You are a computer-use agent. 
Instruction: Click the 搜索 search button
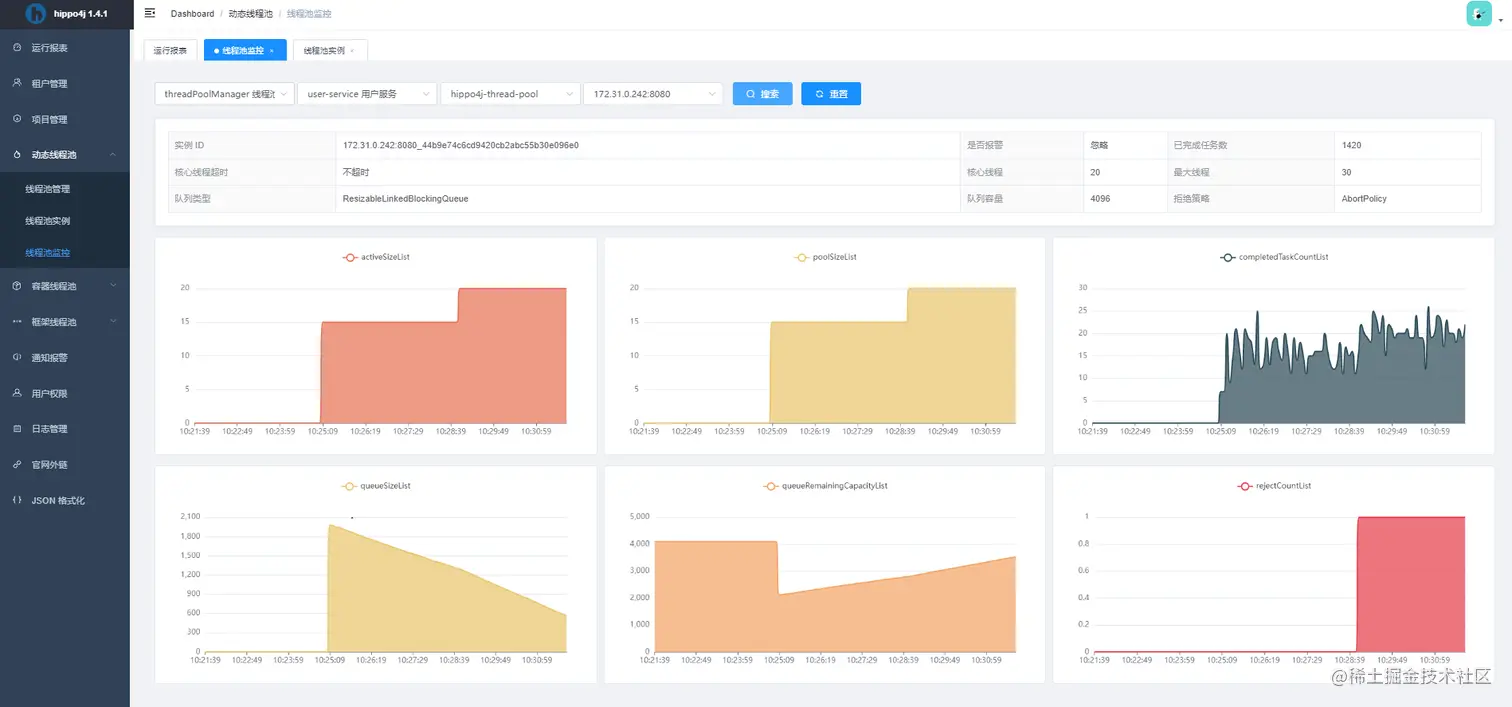pos(762,94)
